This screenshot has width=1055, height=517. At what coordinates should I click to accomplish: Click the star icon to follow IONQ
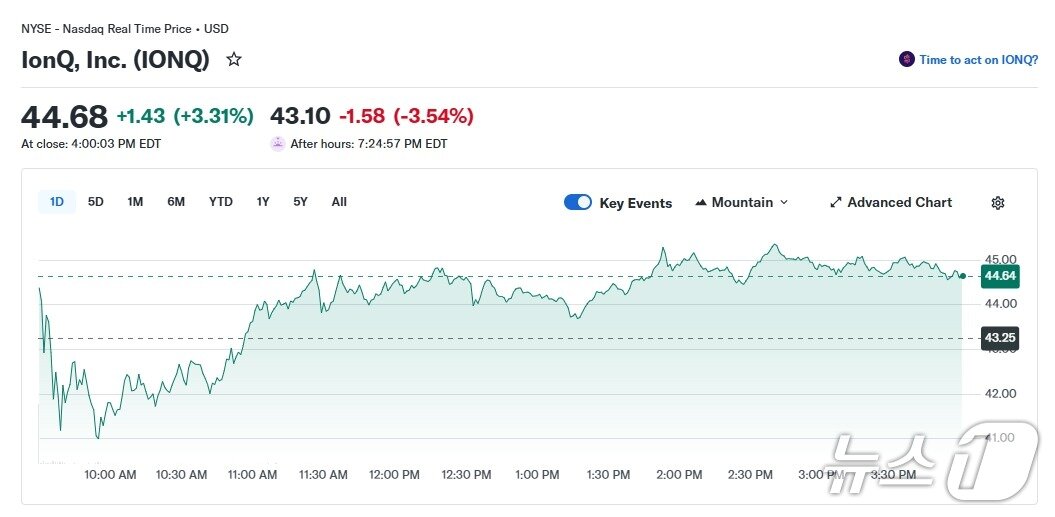click(234, 60)
